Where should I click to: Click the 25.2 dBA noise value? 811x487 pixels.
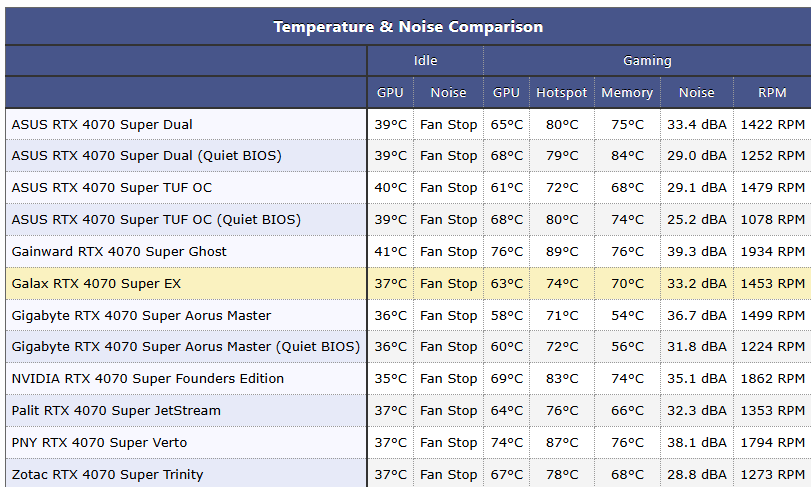click(x=697, y=219)
